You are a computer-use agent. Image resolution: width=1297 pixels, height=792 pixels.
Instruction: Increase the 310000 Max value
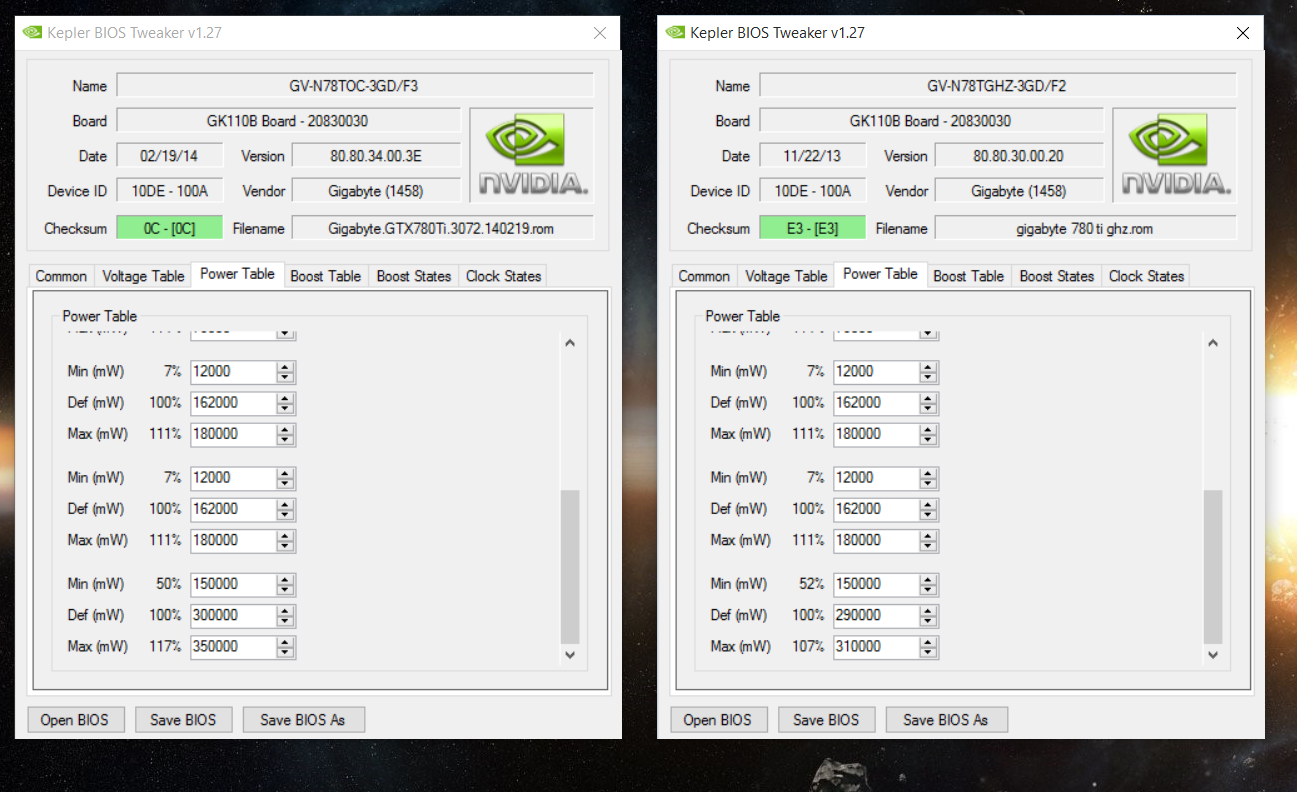coord(928,642)
